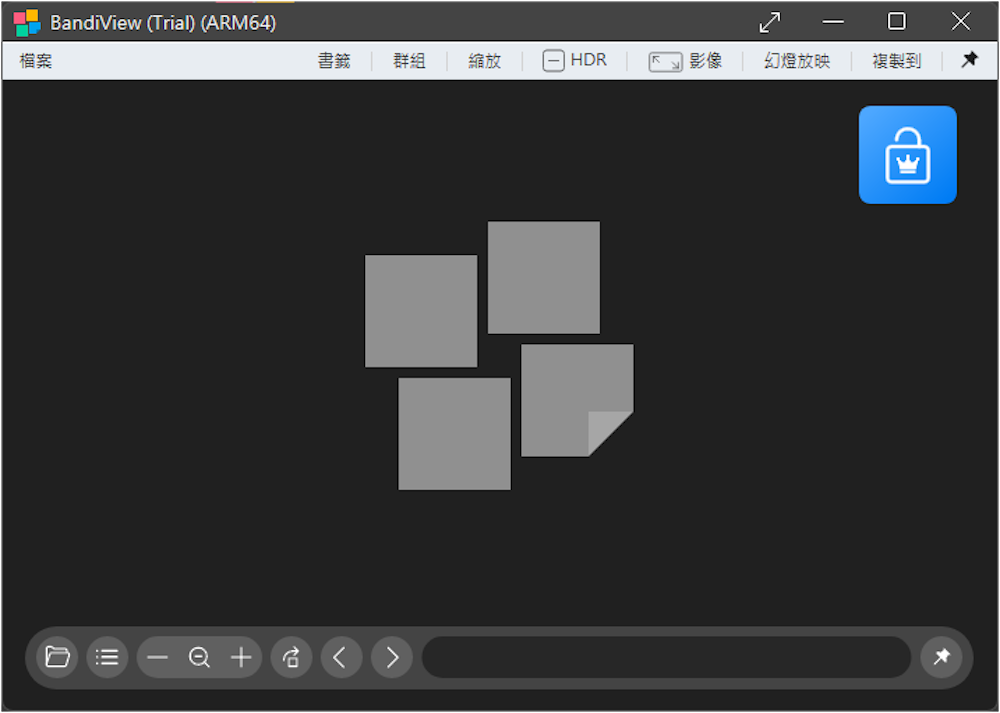The height and width of the screenshot is (713, 1000).
Task: Click the 複製到 button
Action: point(896,61)
